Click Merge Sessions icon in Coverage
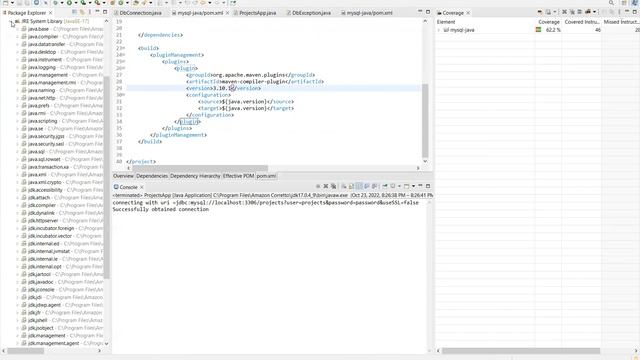Image resolution: width=640 pixels, height=360 pixels. (579, 12)
